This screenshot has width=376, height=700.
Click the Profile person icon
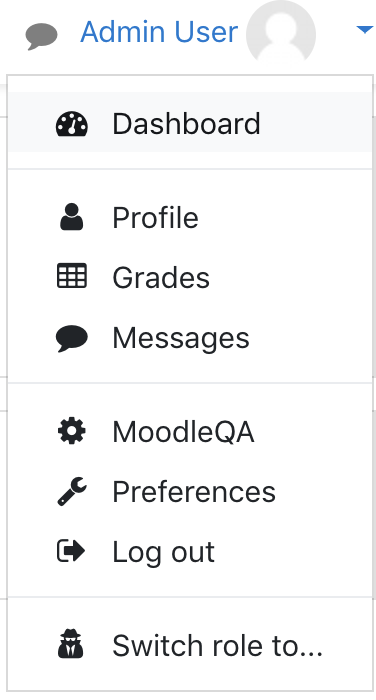click(71, 217)
